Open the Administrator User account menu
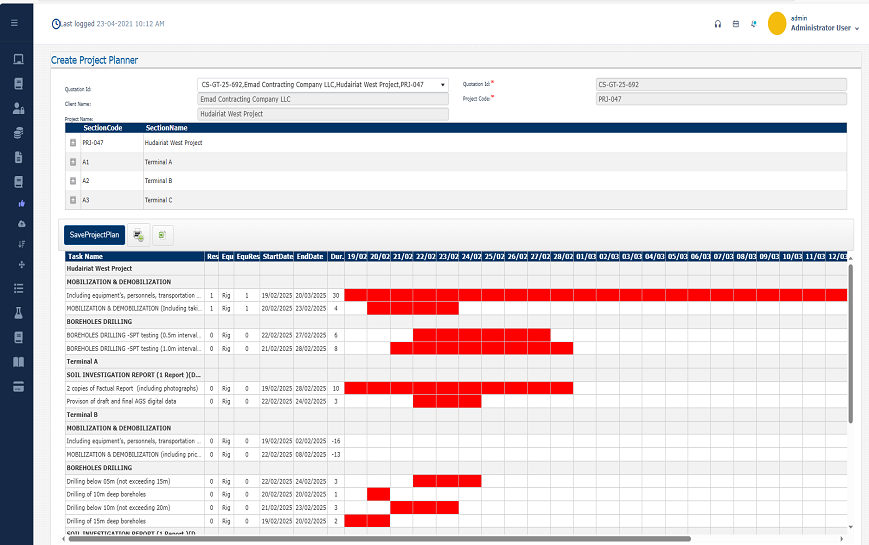Screen dimensions: 869x545 point(824,28)
